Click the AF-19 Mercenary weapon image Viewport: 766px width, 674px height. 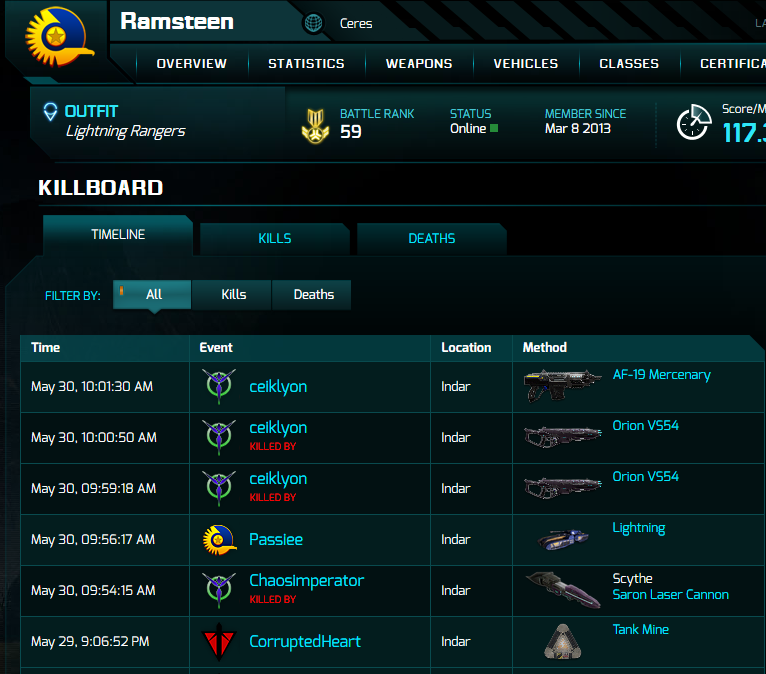click(562, 385)
